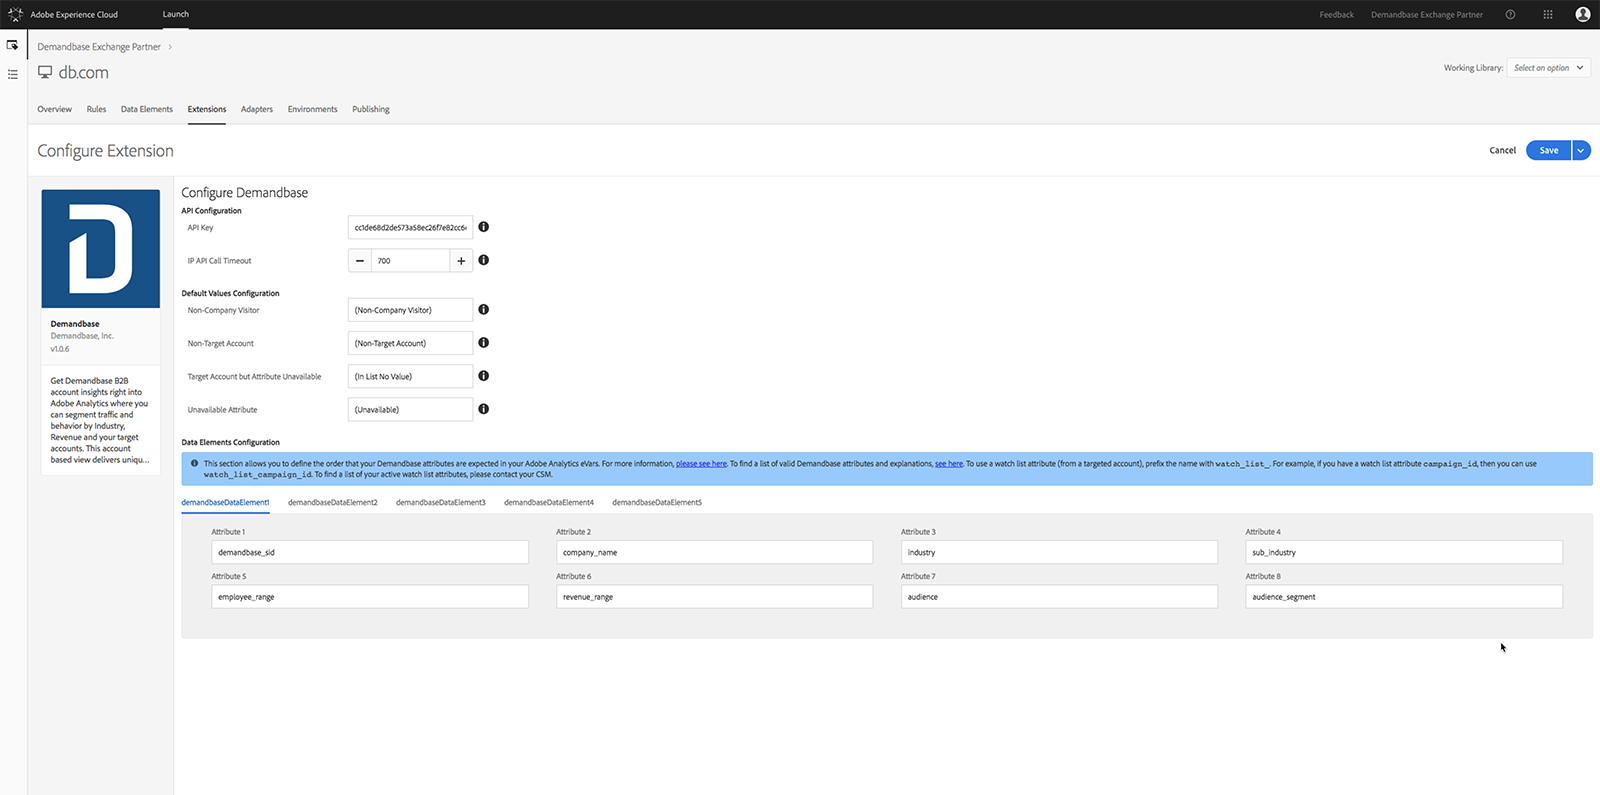Open the Working Library dropdown
The width and height of the screenshot is (1600, 795).
[1548, 68]
